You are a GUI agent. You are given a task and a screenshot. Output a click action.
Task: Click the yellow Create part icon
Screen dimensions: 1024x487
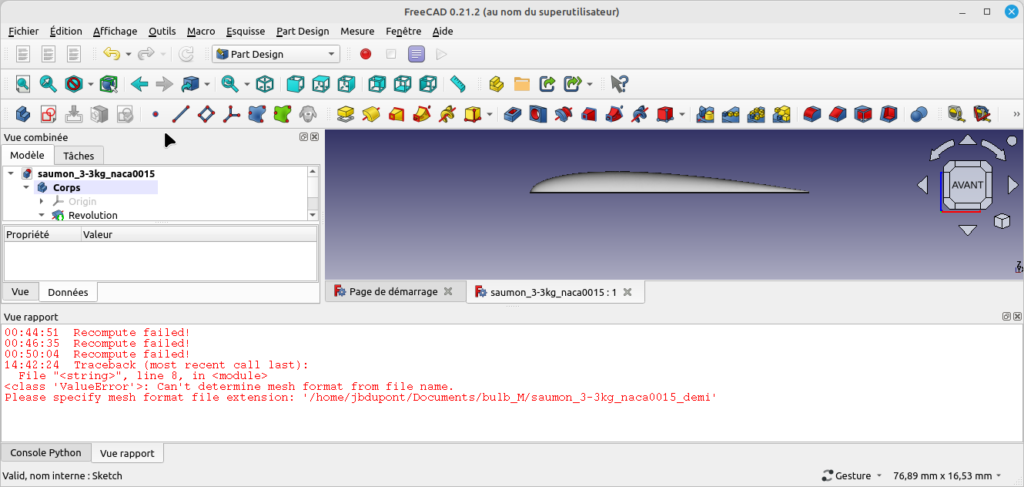tap(496, 84)
